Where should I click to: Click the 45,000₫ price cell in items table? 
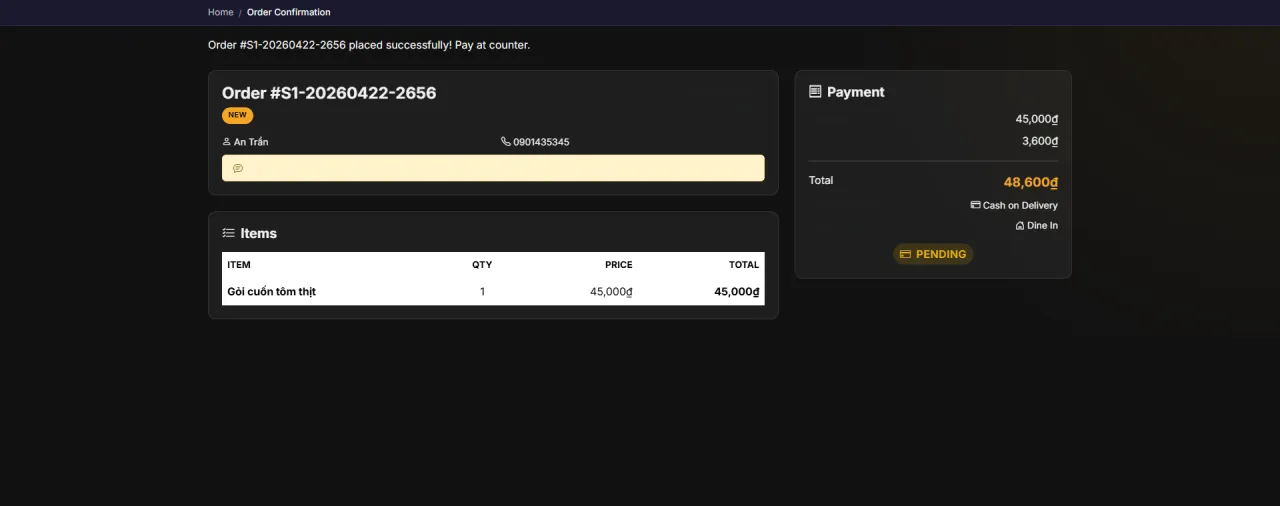(x=611, y=292)
